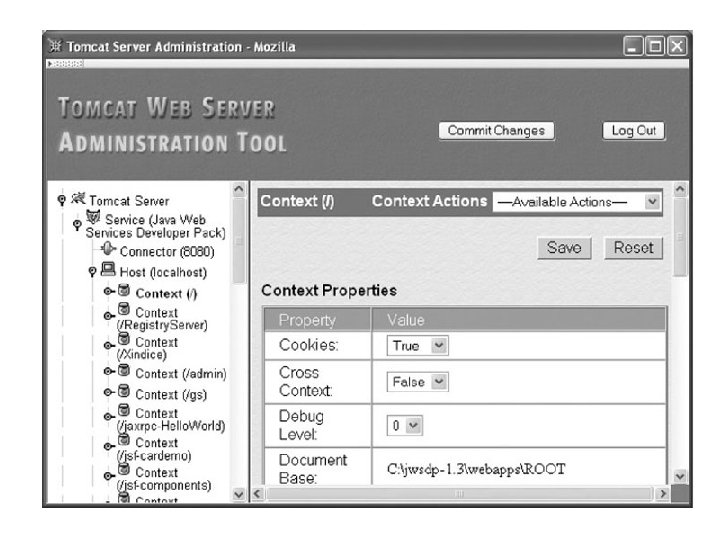Screen dimensions: 720x540
Task: Collapse the Service node toggle
Action: click(x=77, y=225)
